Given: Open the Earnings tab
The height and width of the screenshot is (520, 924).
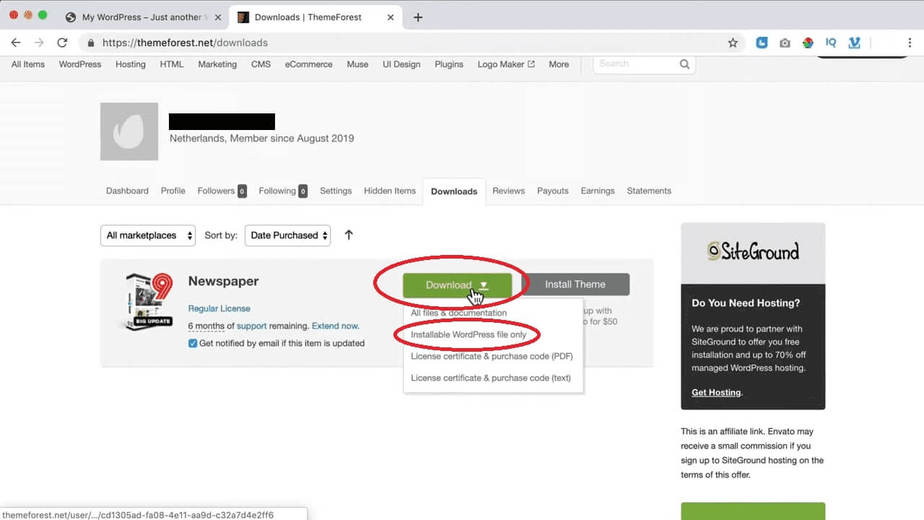Looking at the screenshot, I should pyautogui.click(x=598, y=191).
